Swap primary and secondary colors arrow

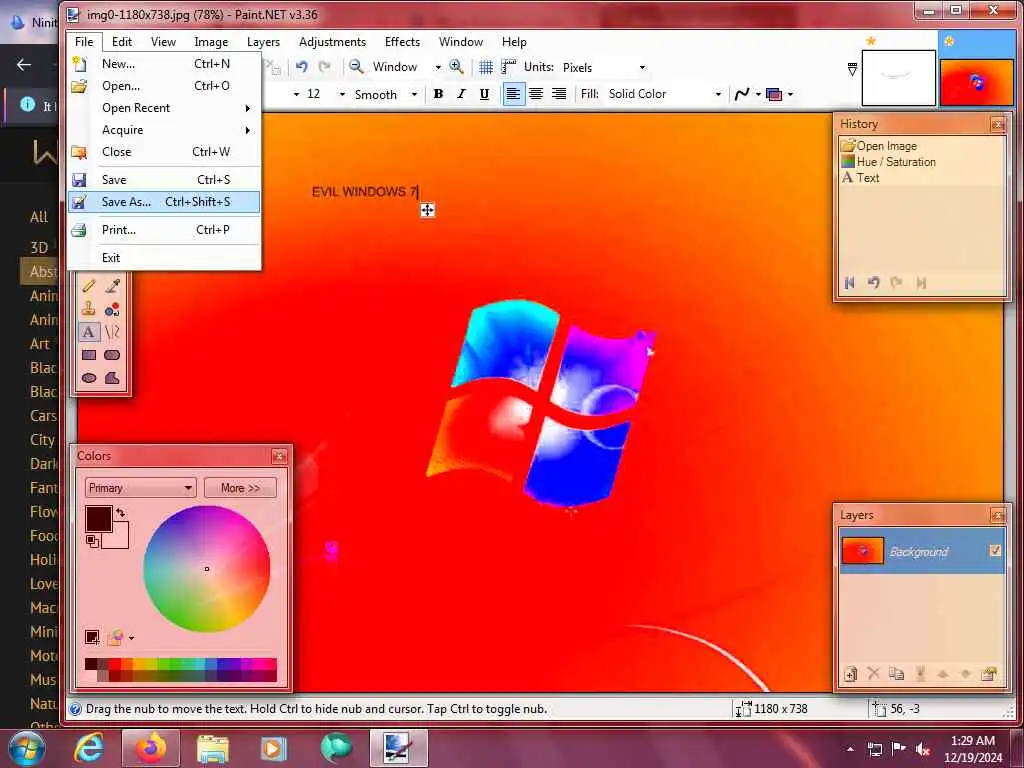point(121,513)
